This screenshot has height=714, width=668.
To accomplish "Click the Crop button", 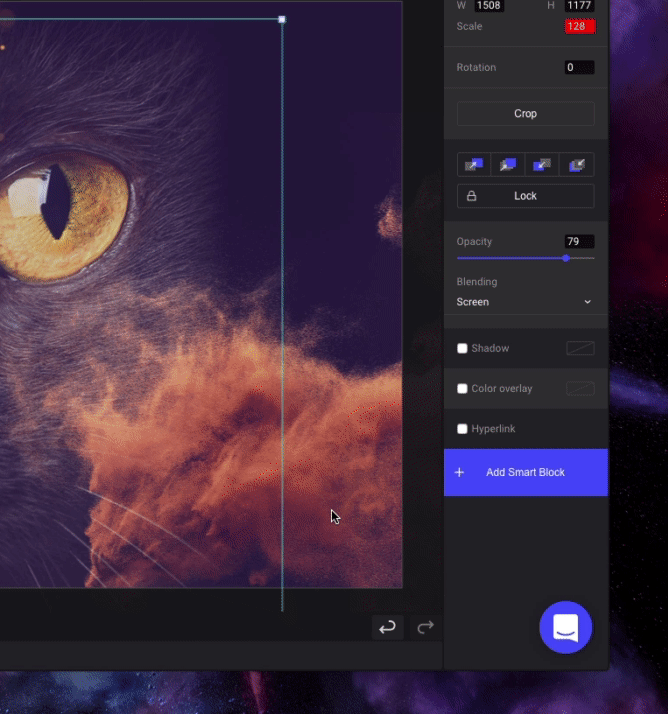I will [x=525, y=114].
